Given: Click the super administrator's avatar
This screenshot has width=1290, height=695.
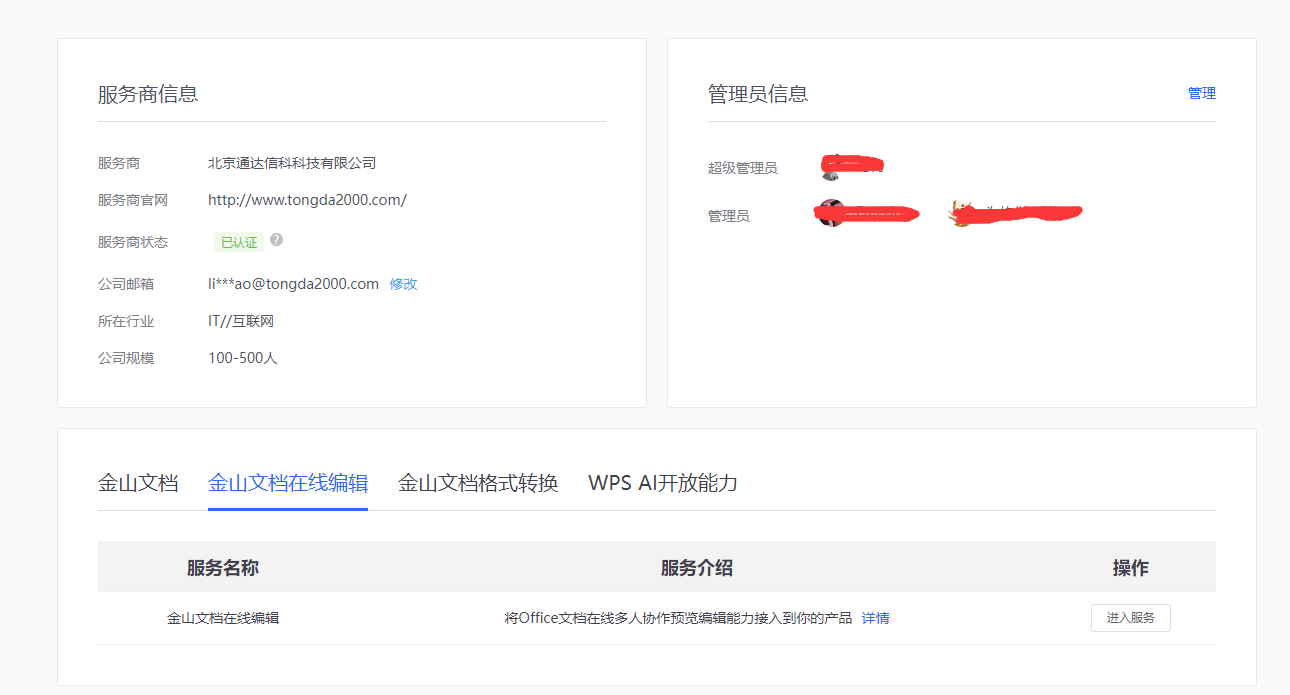Looking at the screenshot, I should pos(831,168).
